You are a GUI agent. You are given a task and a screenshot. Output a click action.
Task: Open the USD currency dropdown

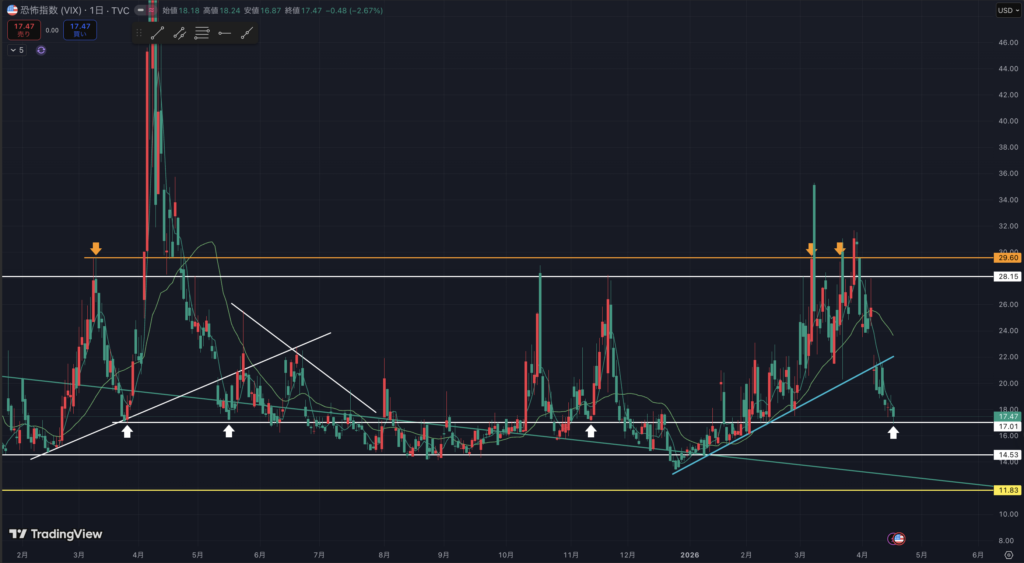[1006, 10]
